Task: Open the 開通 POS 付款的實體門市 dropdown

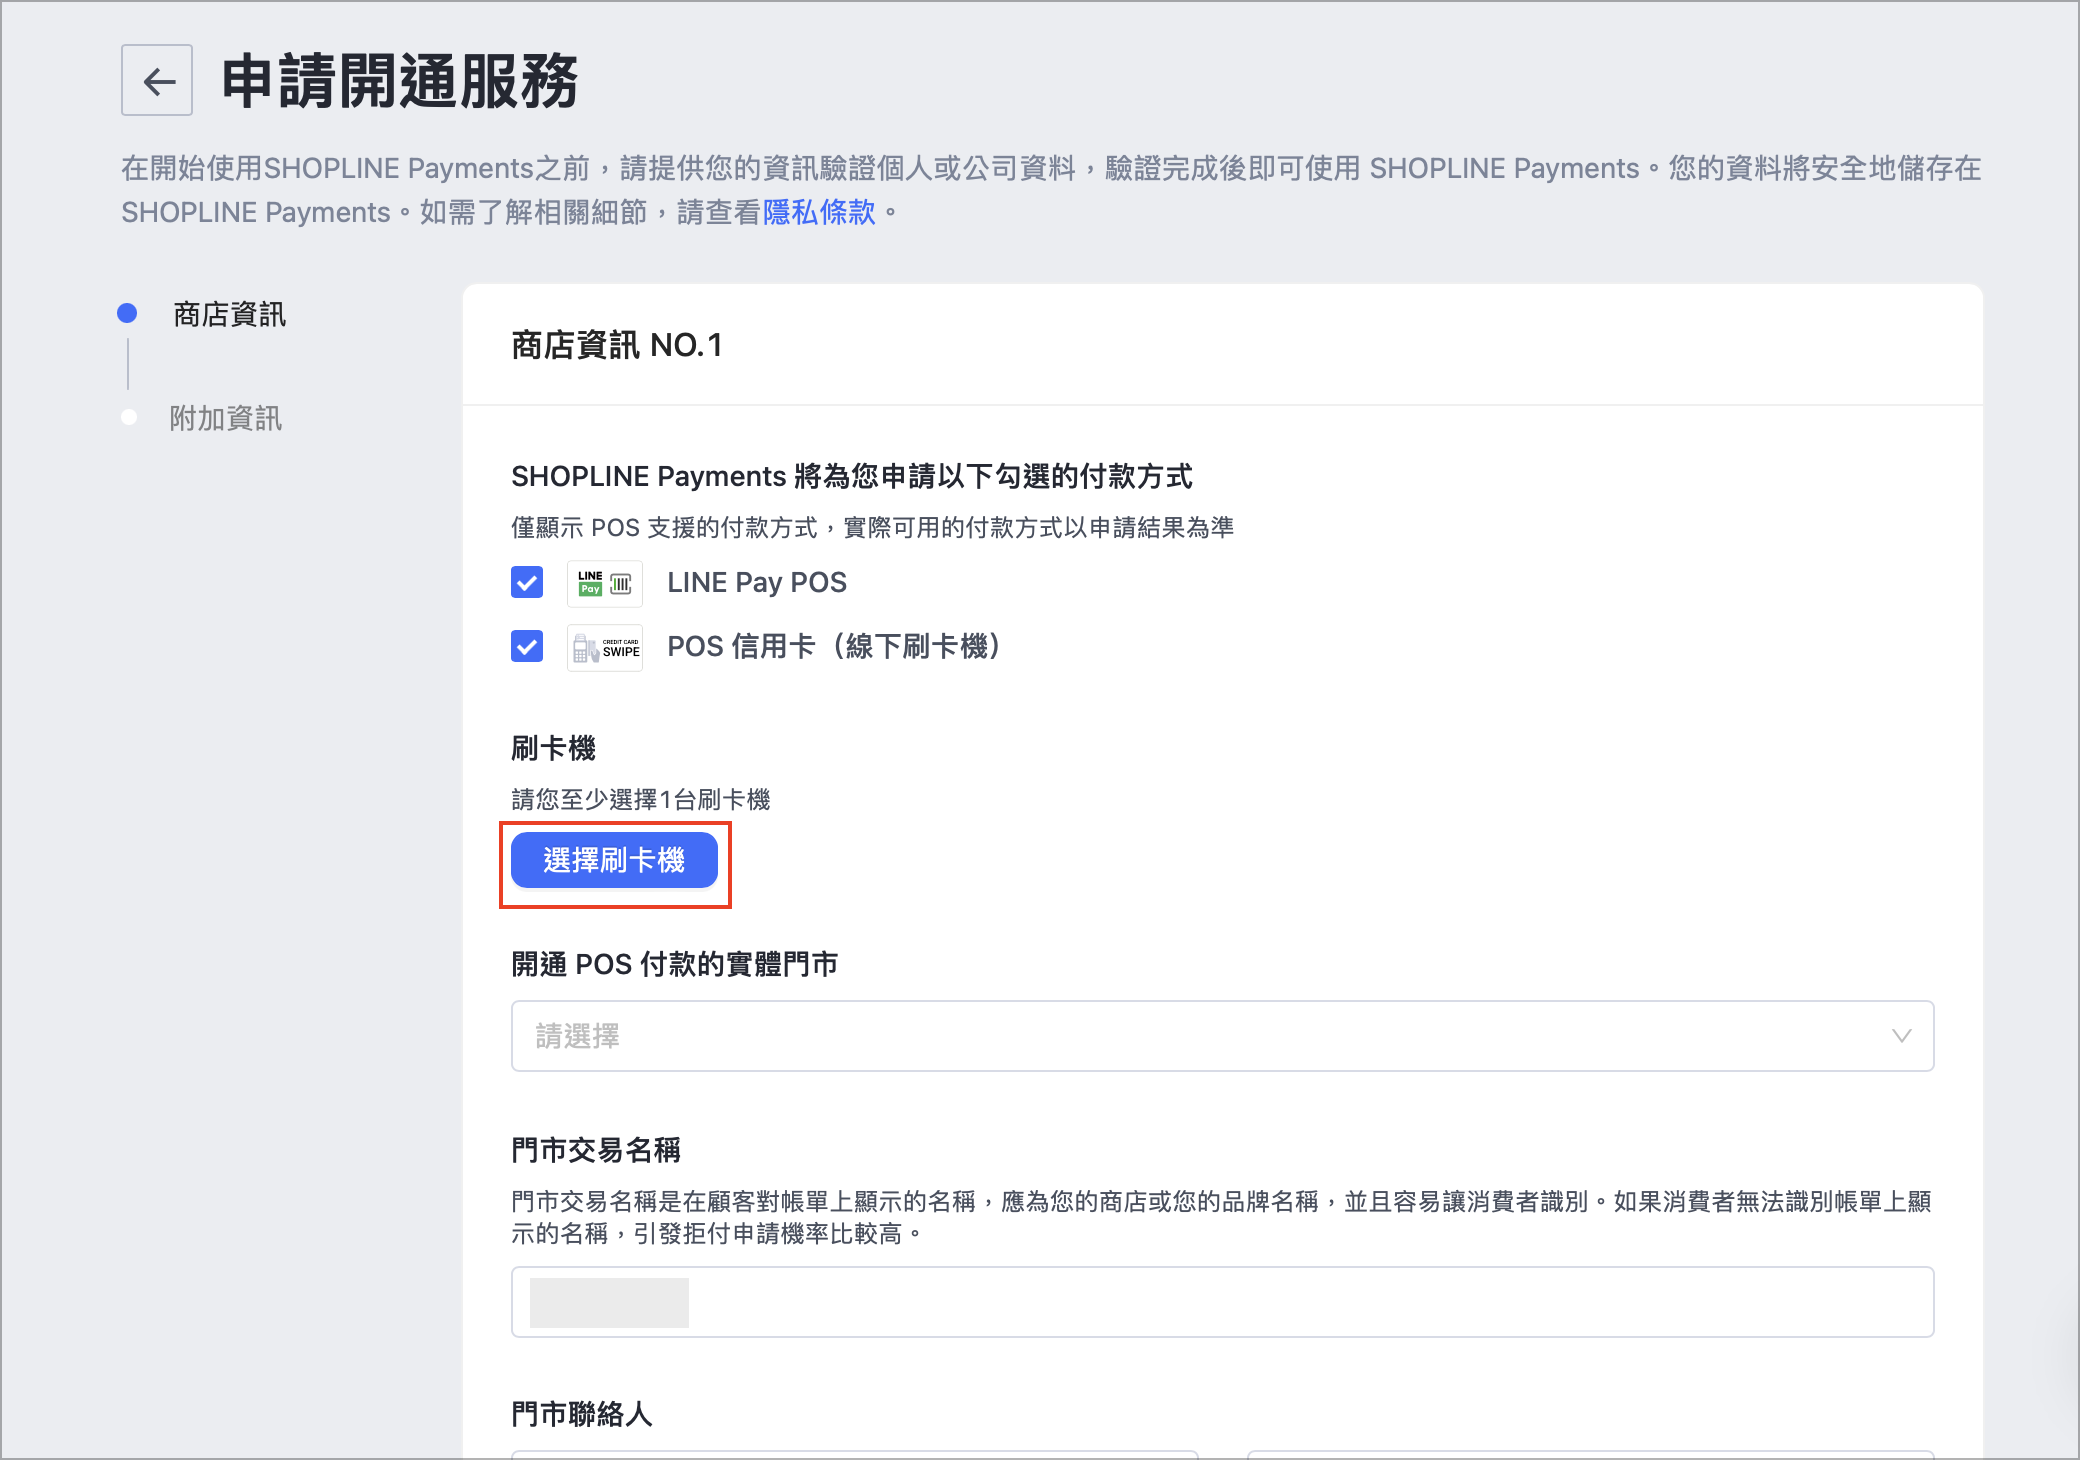Action: click(x=1222, y=1036)
